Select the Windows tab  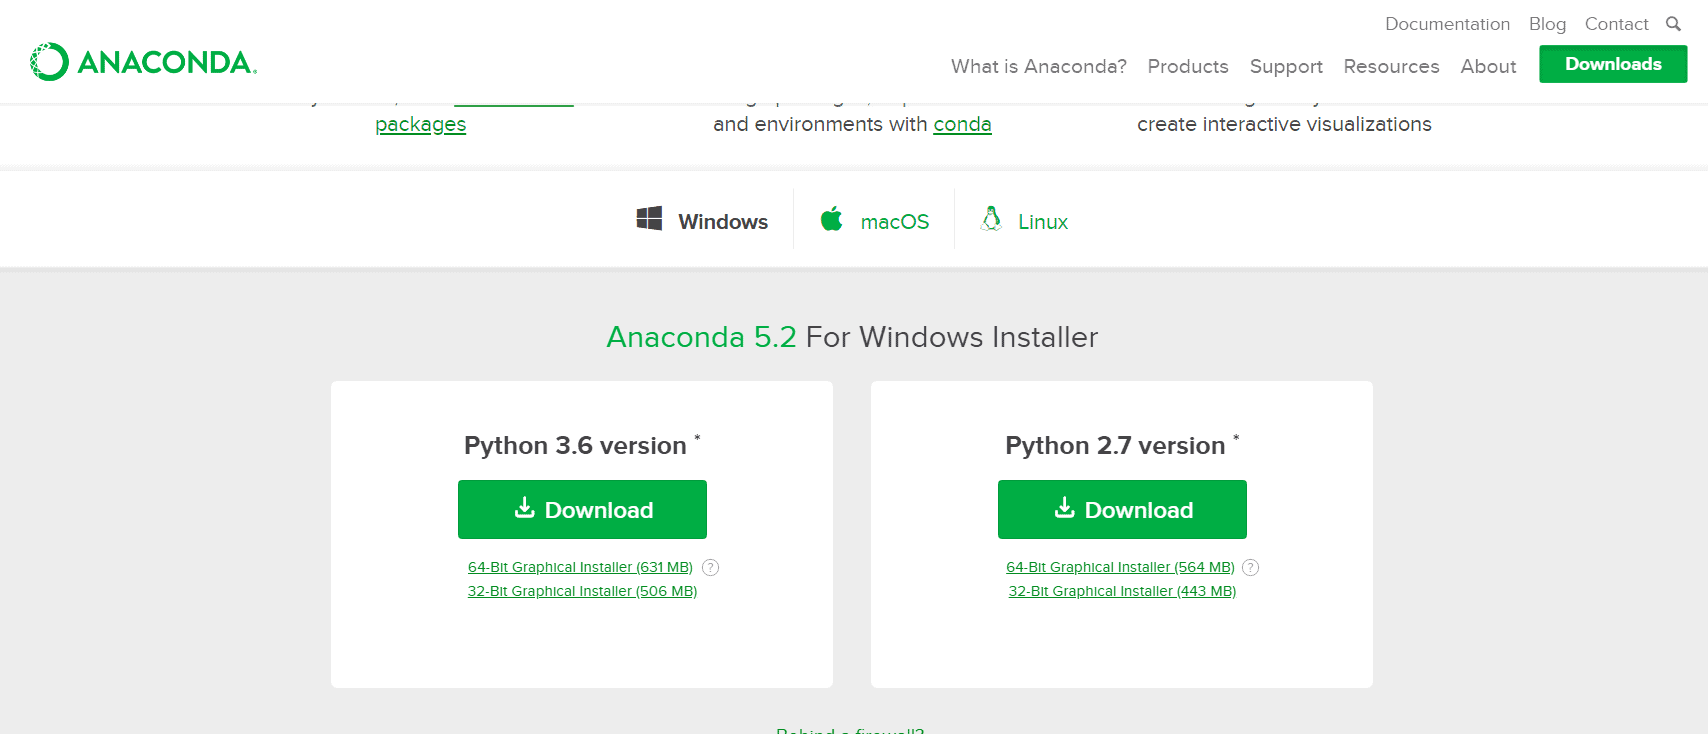pos(702,220)
